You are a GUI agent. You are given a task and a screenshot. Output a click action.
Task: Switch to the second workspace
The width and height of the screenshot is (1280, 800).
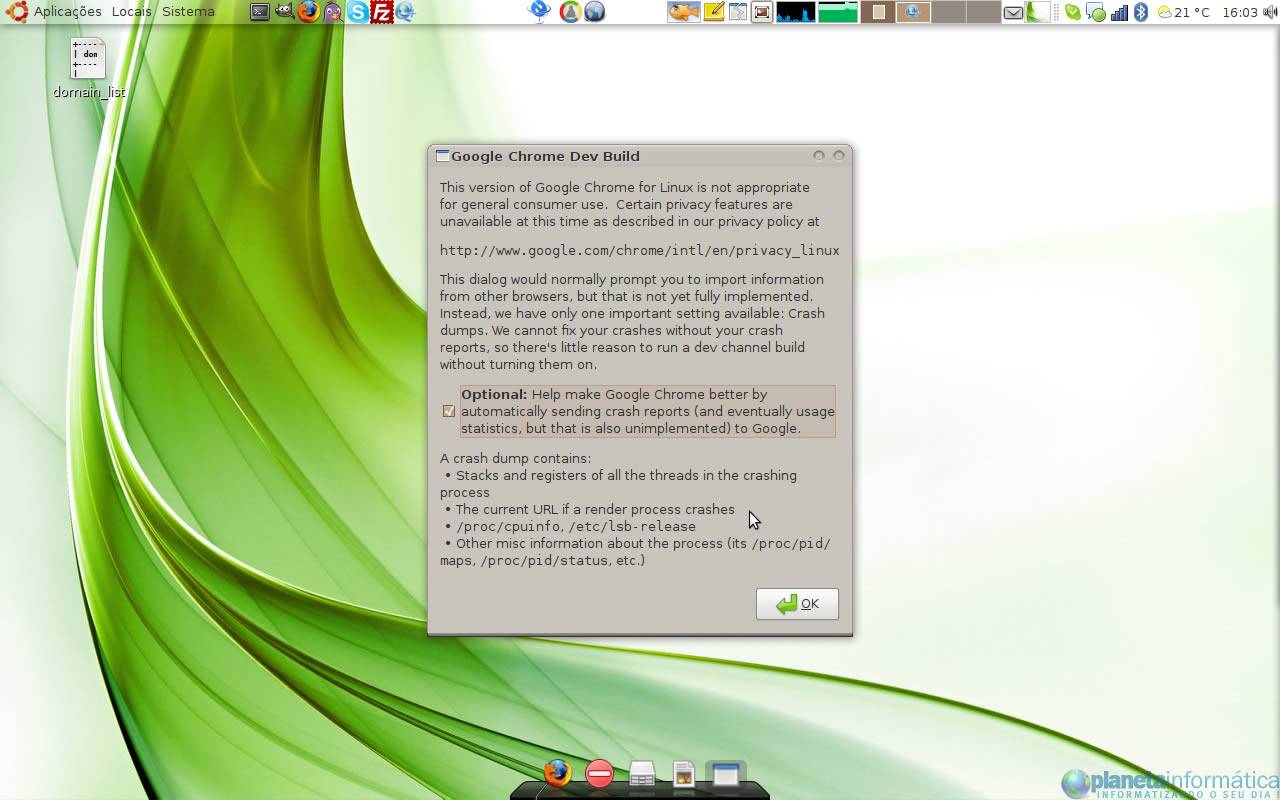913,12
